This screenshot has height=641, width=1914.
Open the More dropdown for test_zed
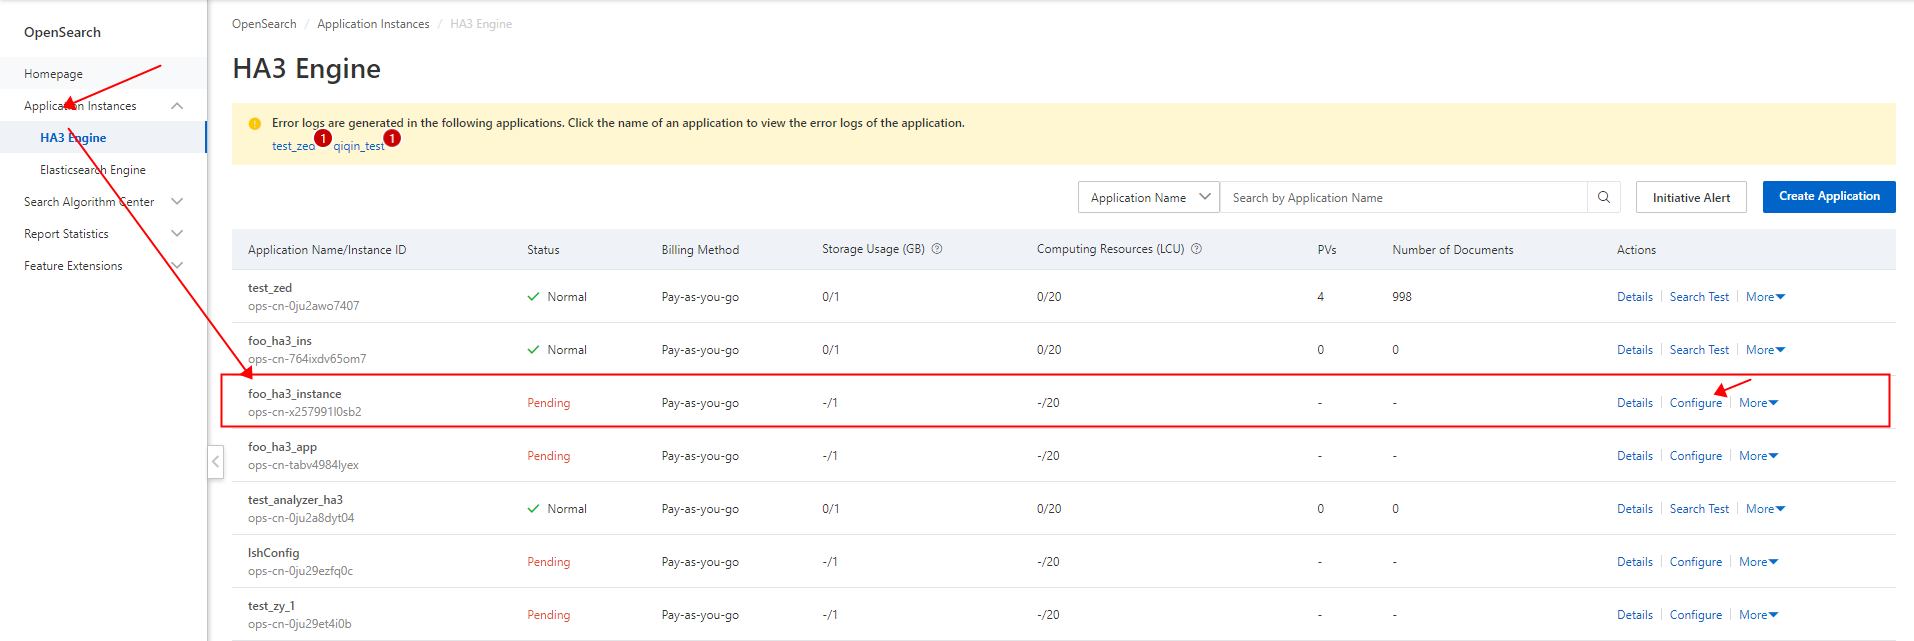click(1765, 297)
